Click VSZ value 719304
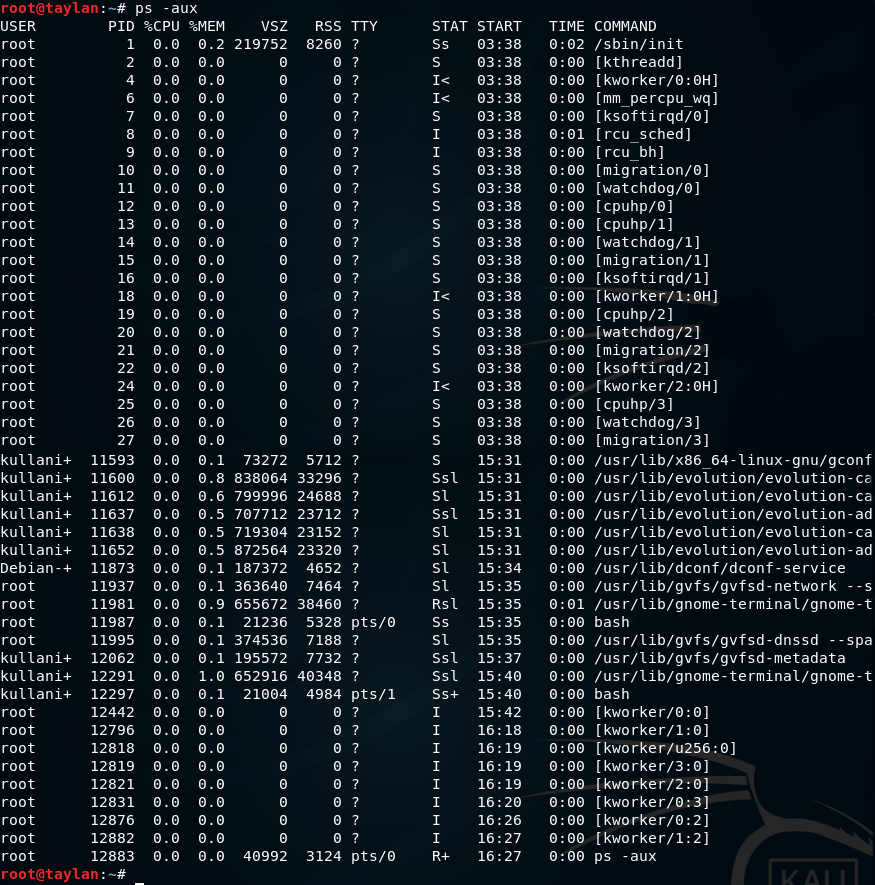Viewport: 875px width, 885px height. pos(261,533)
